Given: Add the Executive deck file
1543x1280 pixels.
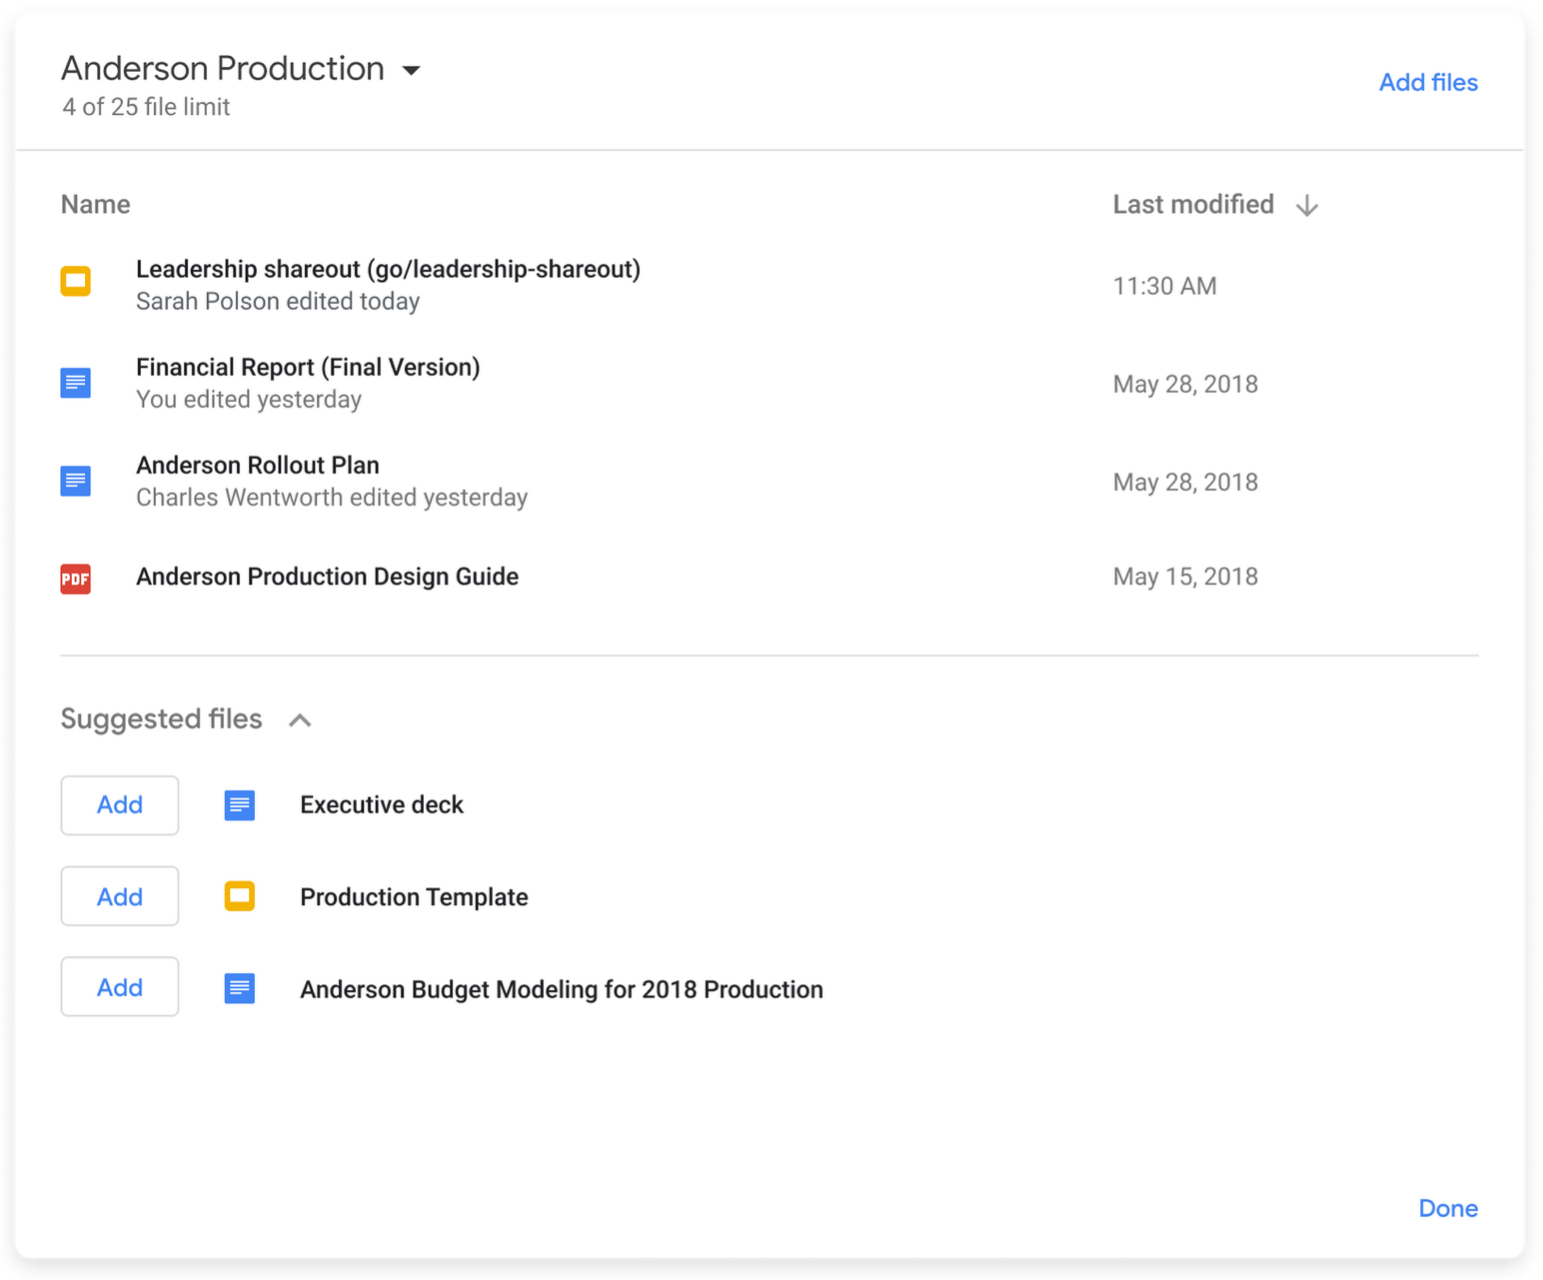Looking at the screenshot, I should pyautogui.click(x=120, y=805).
